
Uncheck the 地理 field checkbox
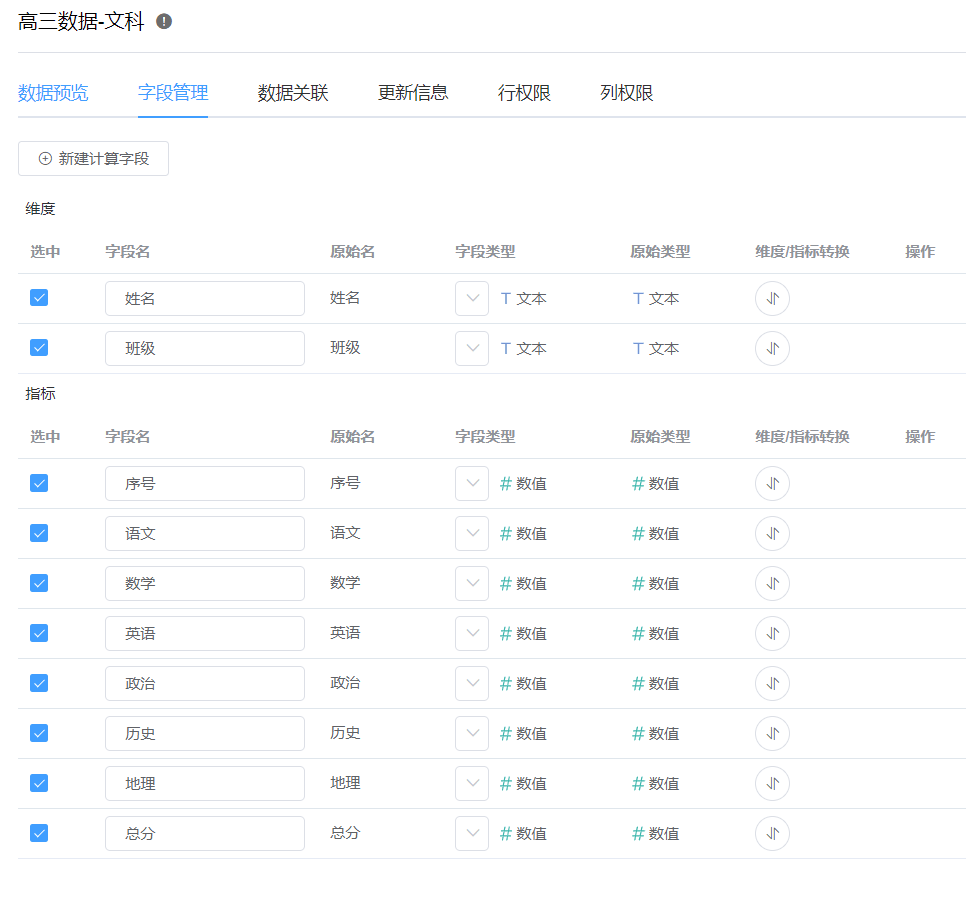[x=39, y=784]
